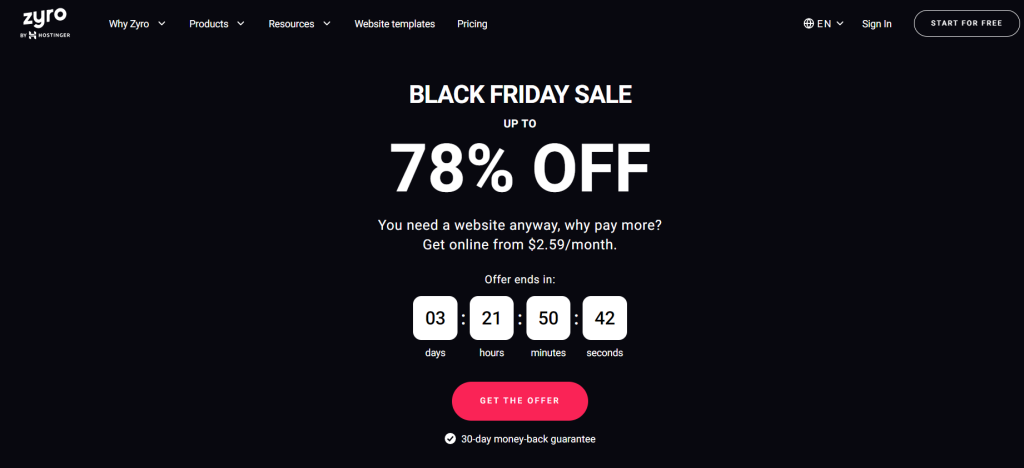Click the 30-day money-back guarantee text
1024x468 pixels.
pyautogui.click(x=528, y=439)
